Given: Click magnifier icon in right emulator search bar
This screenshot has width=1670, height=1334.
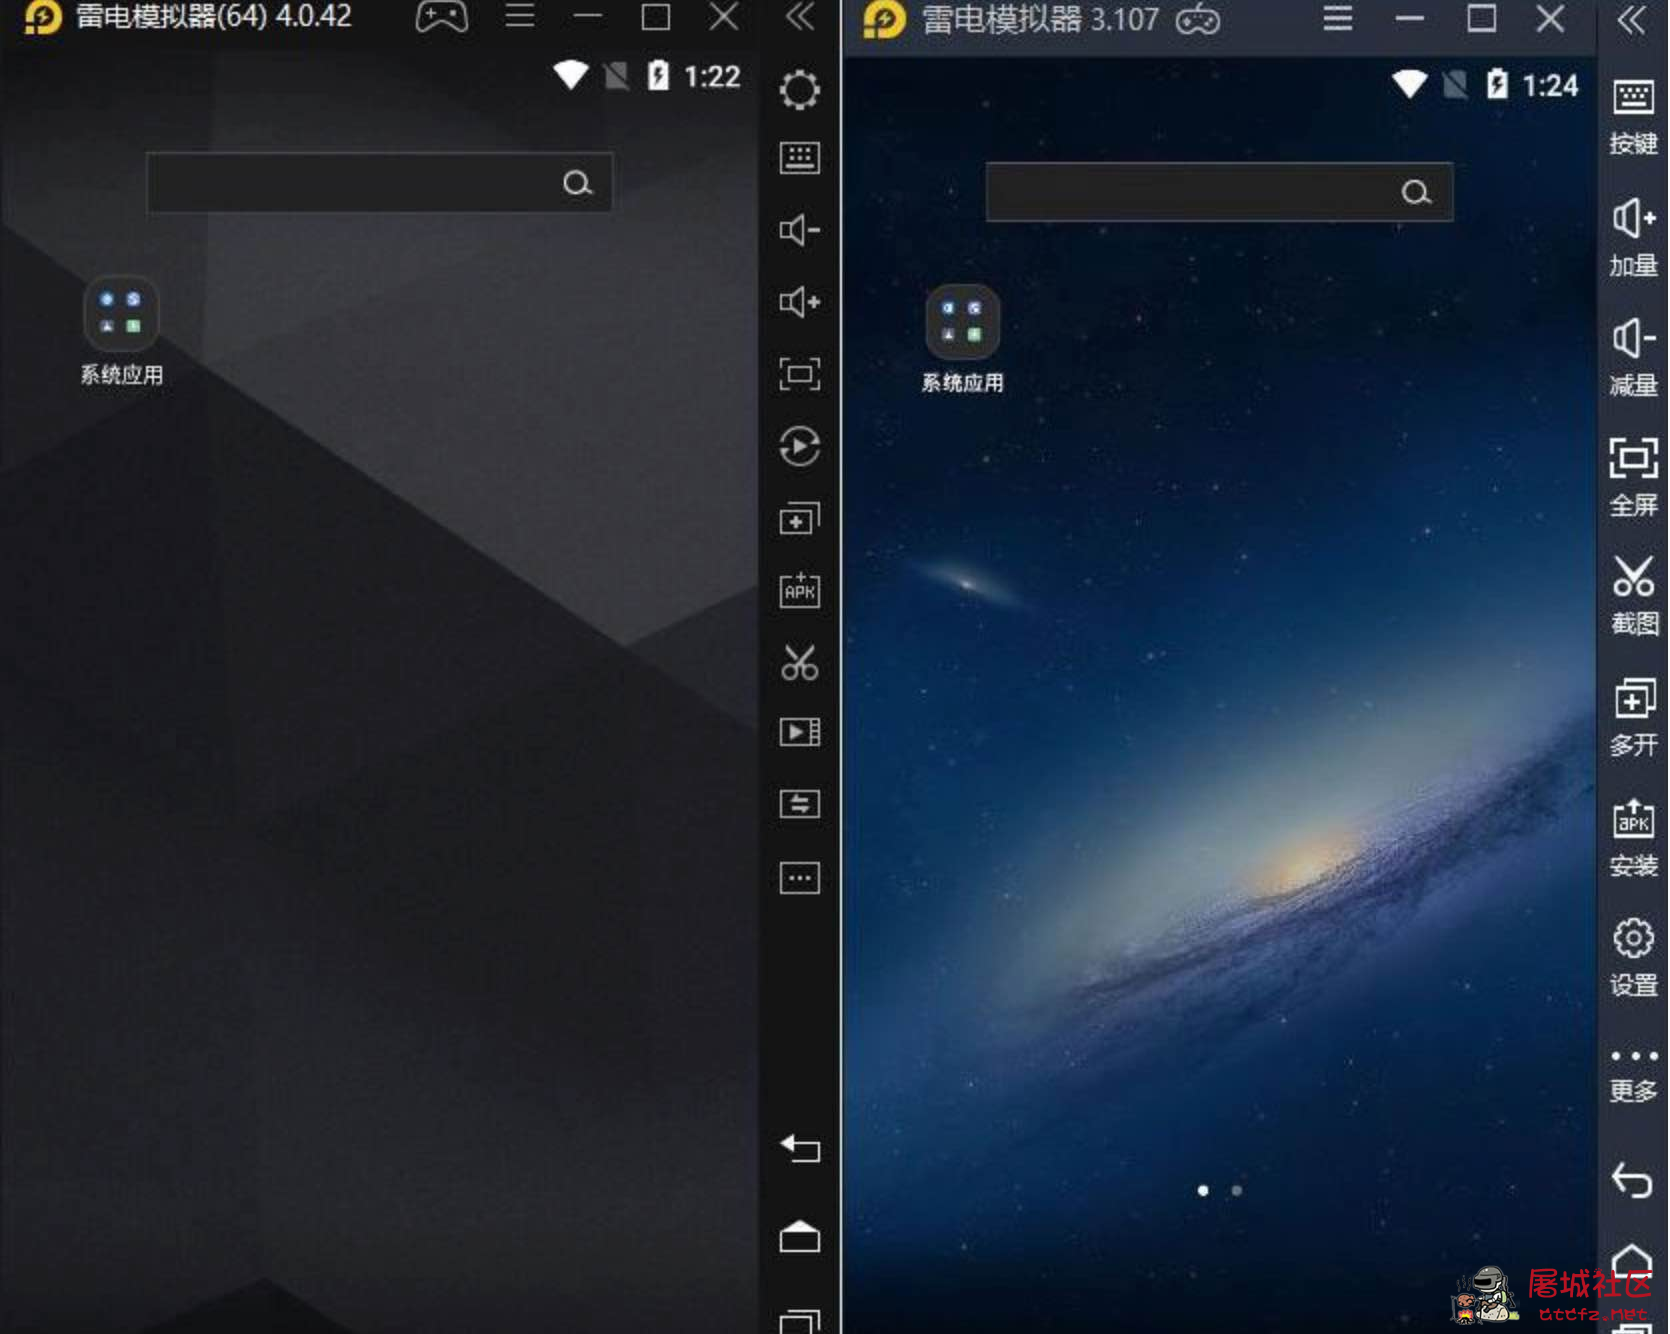Looking at the screenshot, I should pyautogui.click(x=1416, y=192).
